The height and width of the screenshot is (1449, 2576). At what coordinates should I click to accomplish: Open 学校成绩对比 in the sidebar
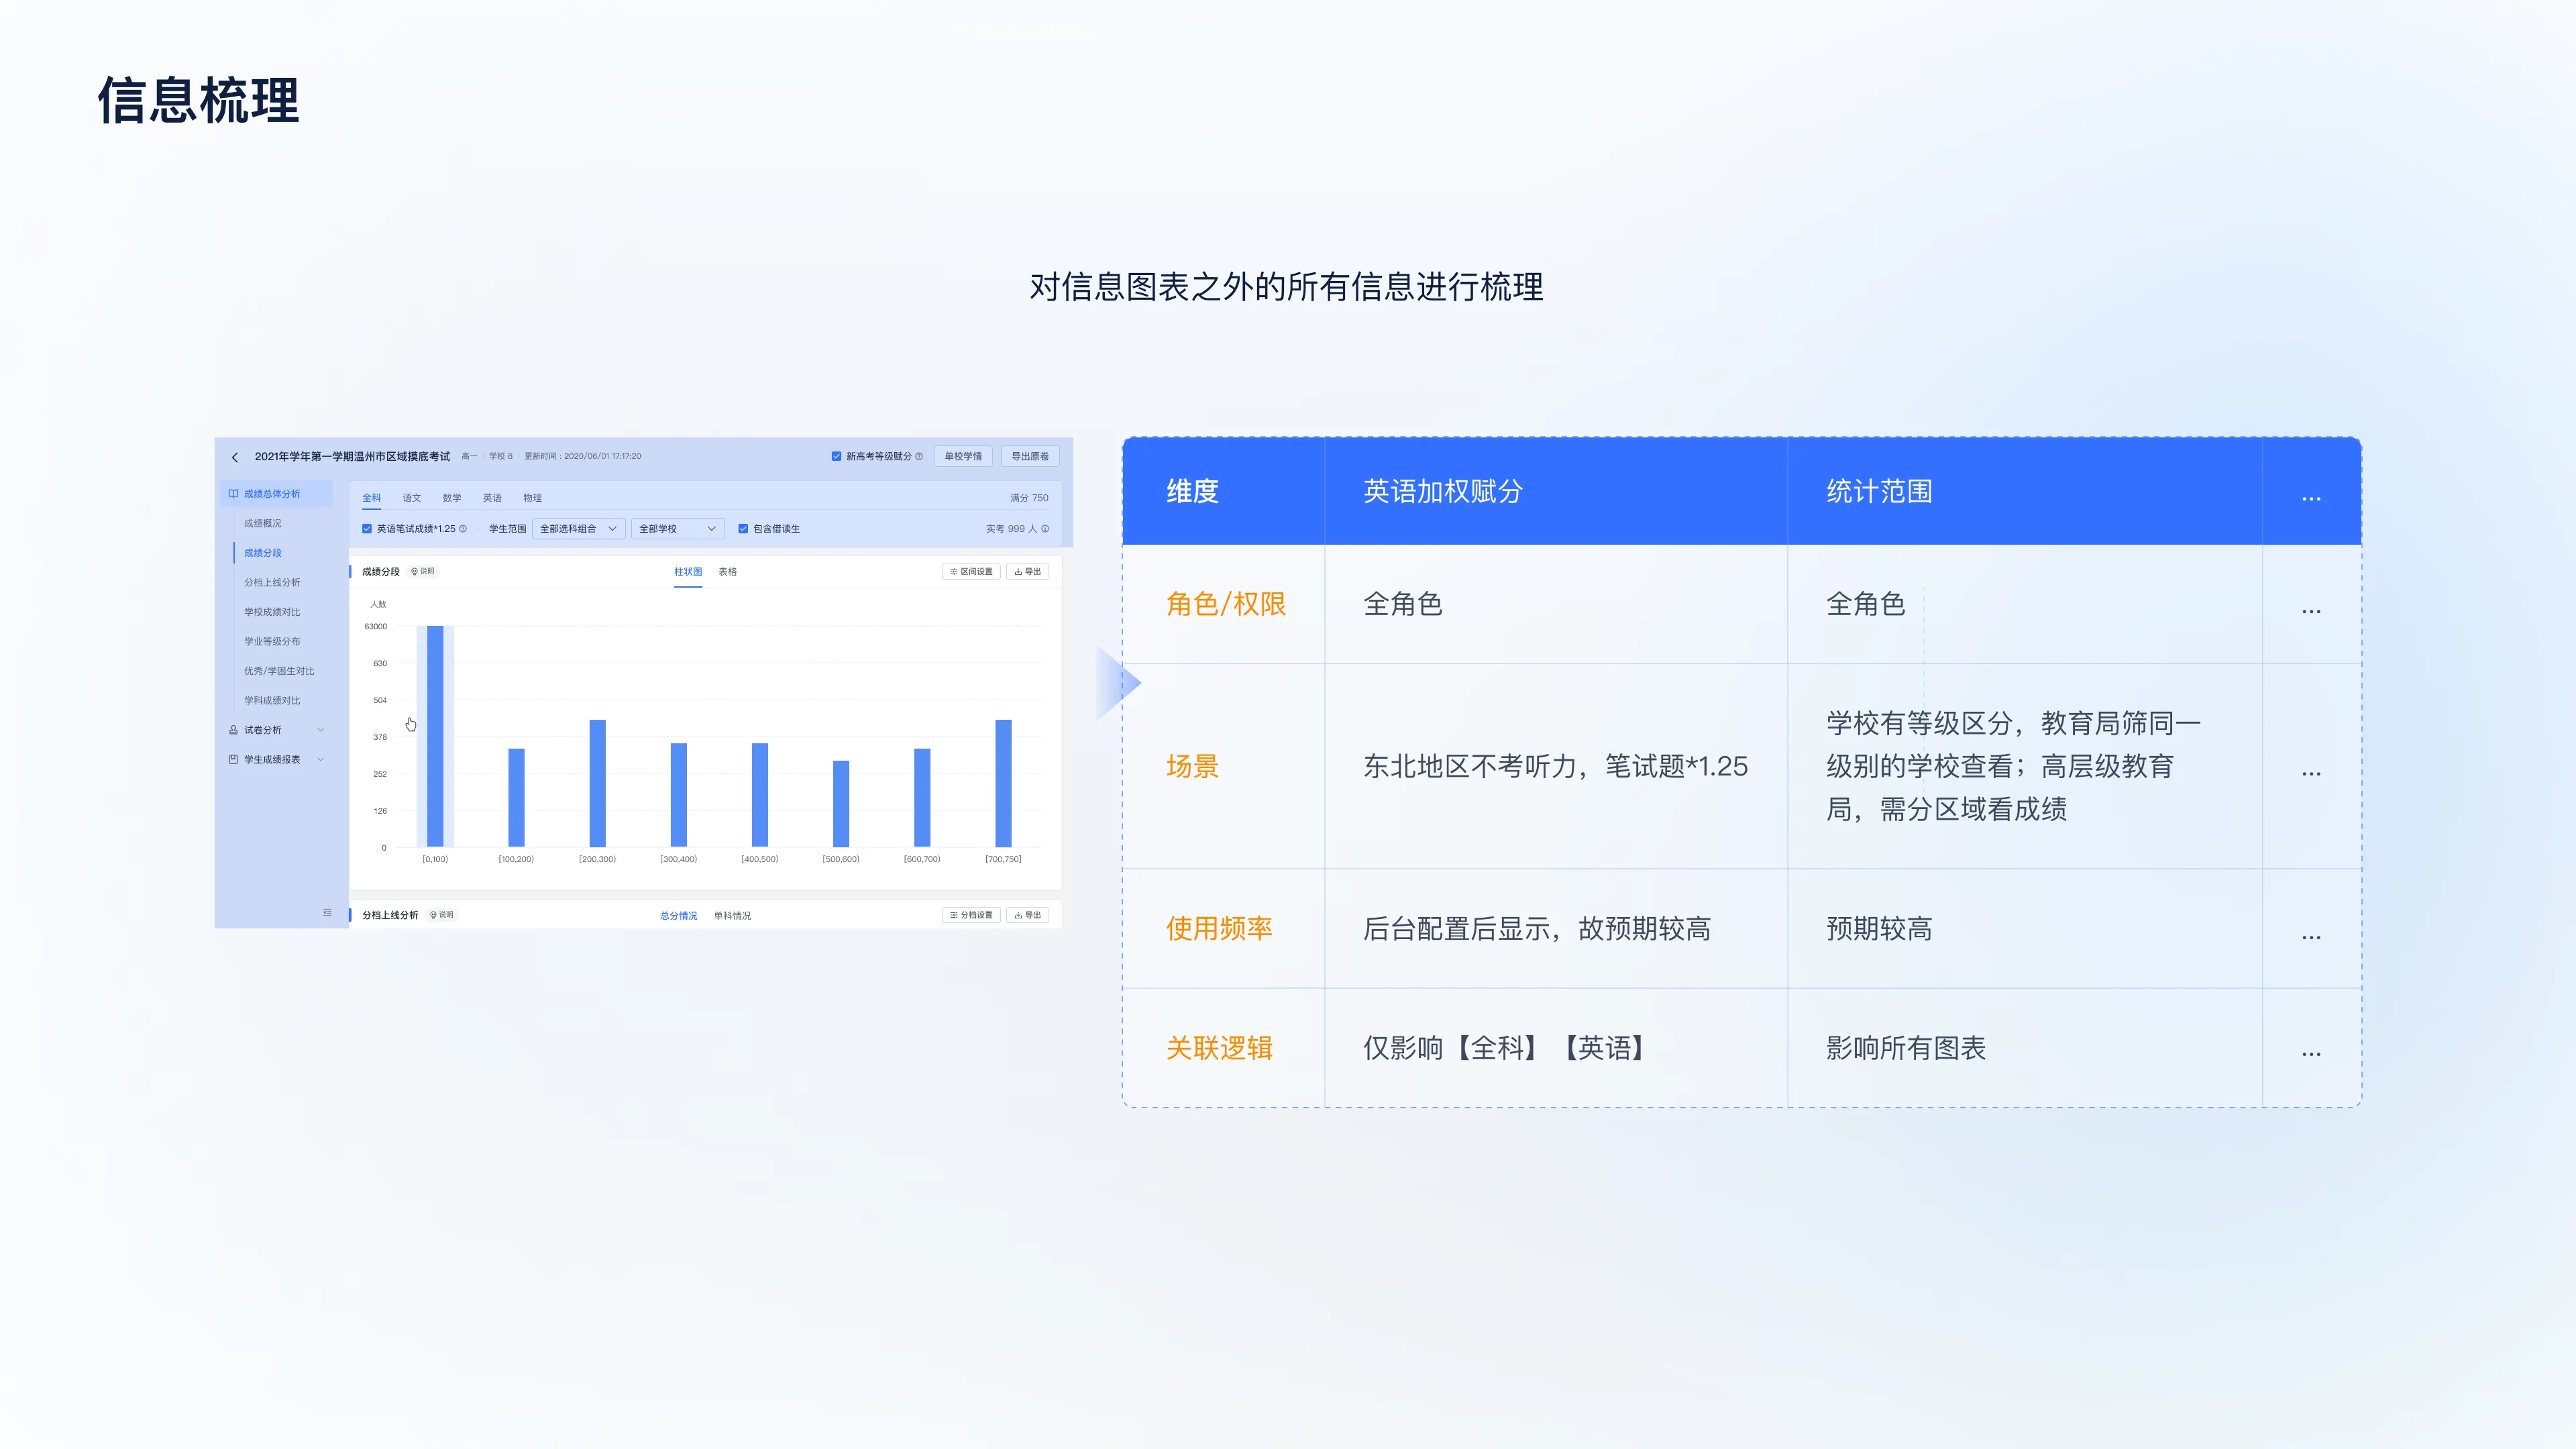pos(272,611)
